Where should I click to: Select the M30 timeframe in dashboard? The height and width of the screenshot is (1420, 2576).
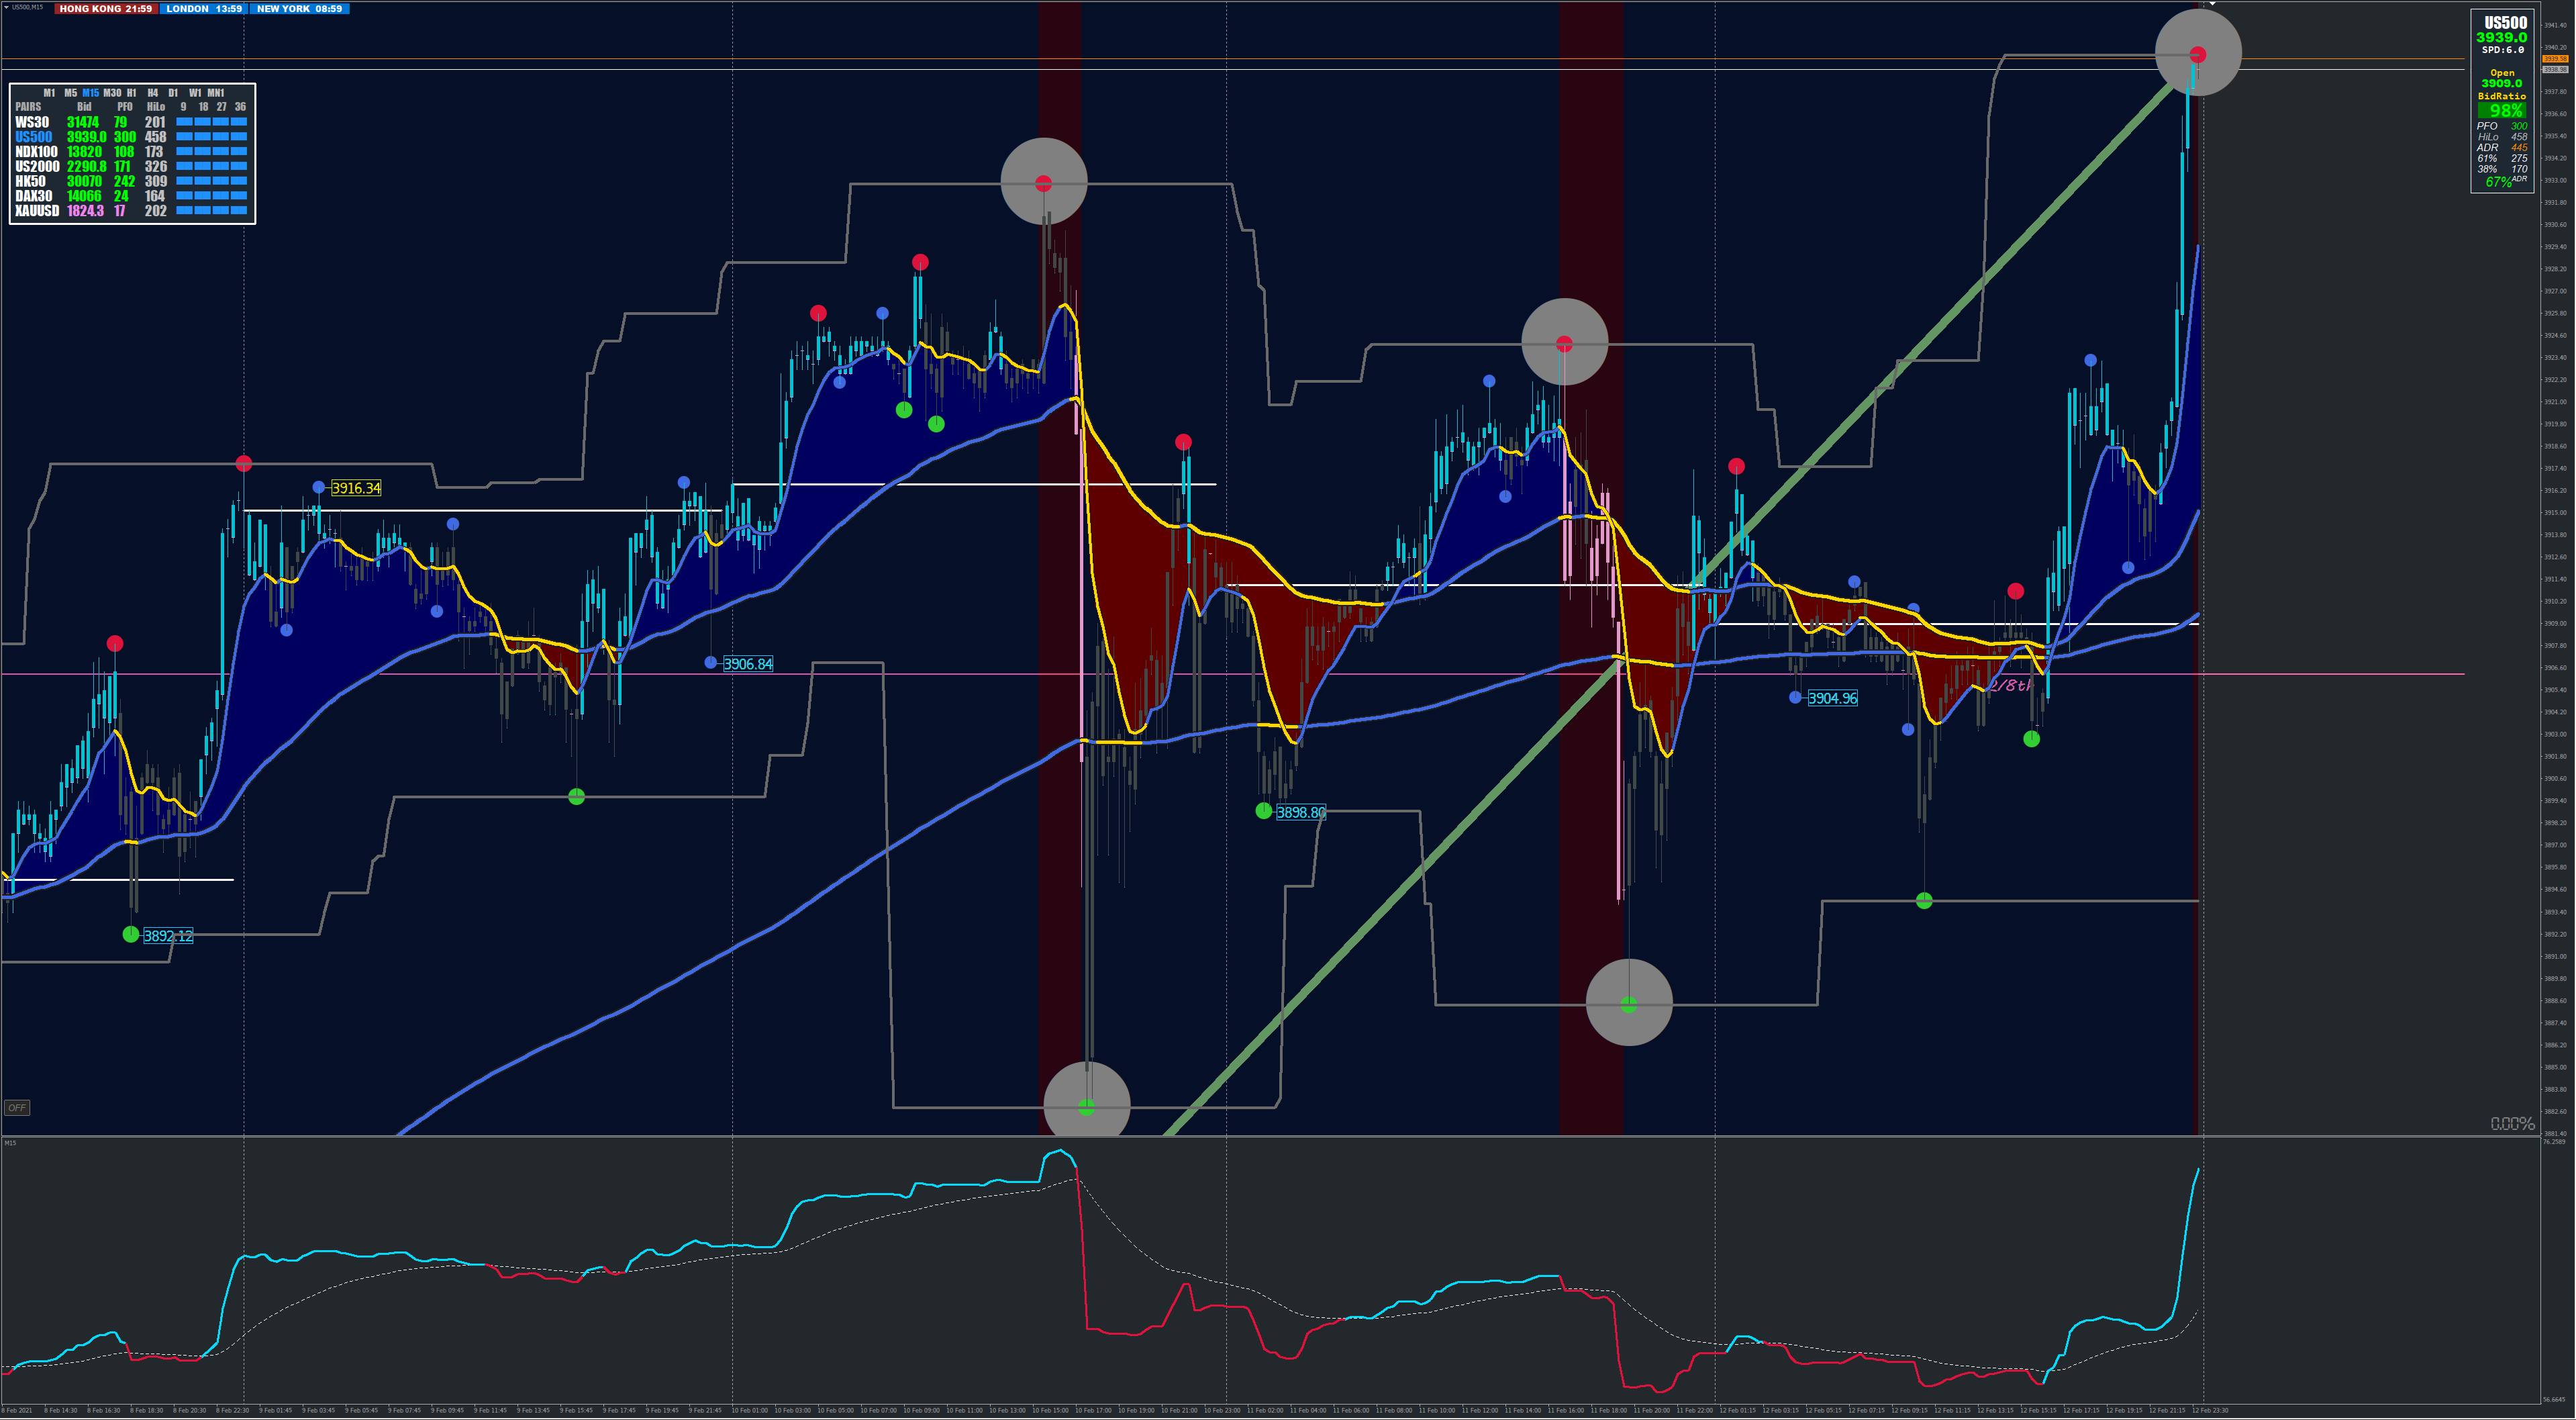[112, 93]
